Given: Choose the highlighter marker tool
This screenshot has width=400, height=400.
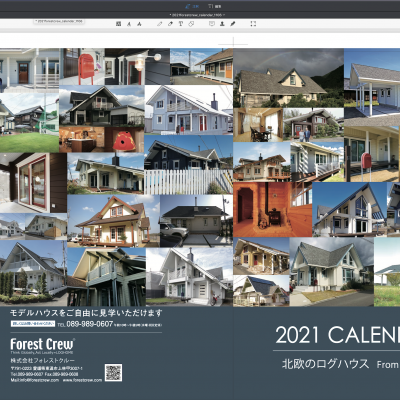Looking at the screenshot, I should coord(170,24).
